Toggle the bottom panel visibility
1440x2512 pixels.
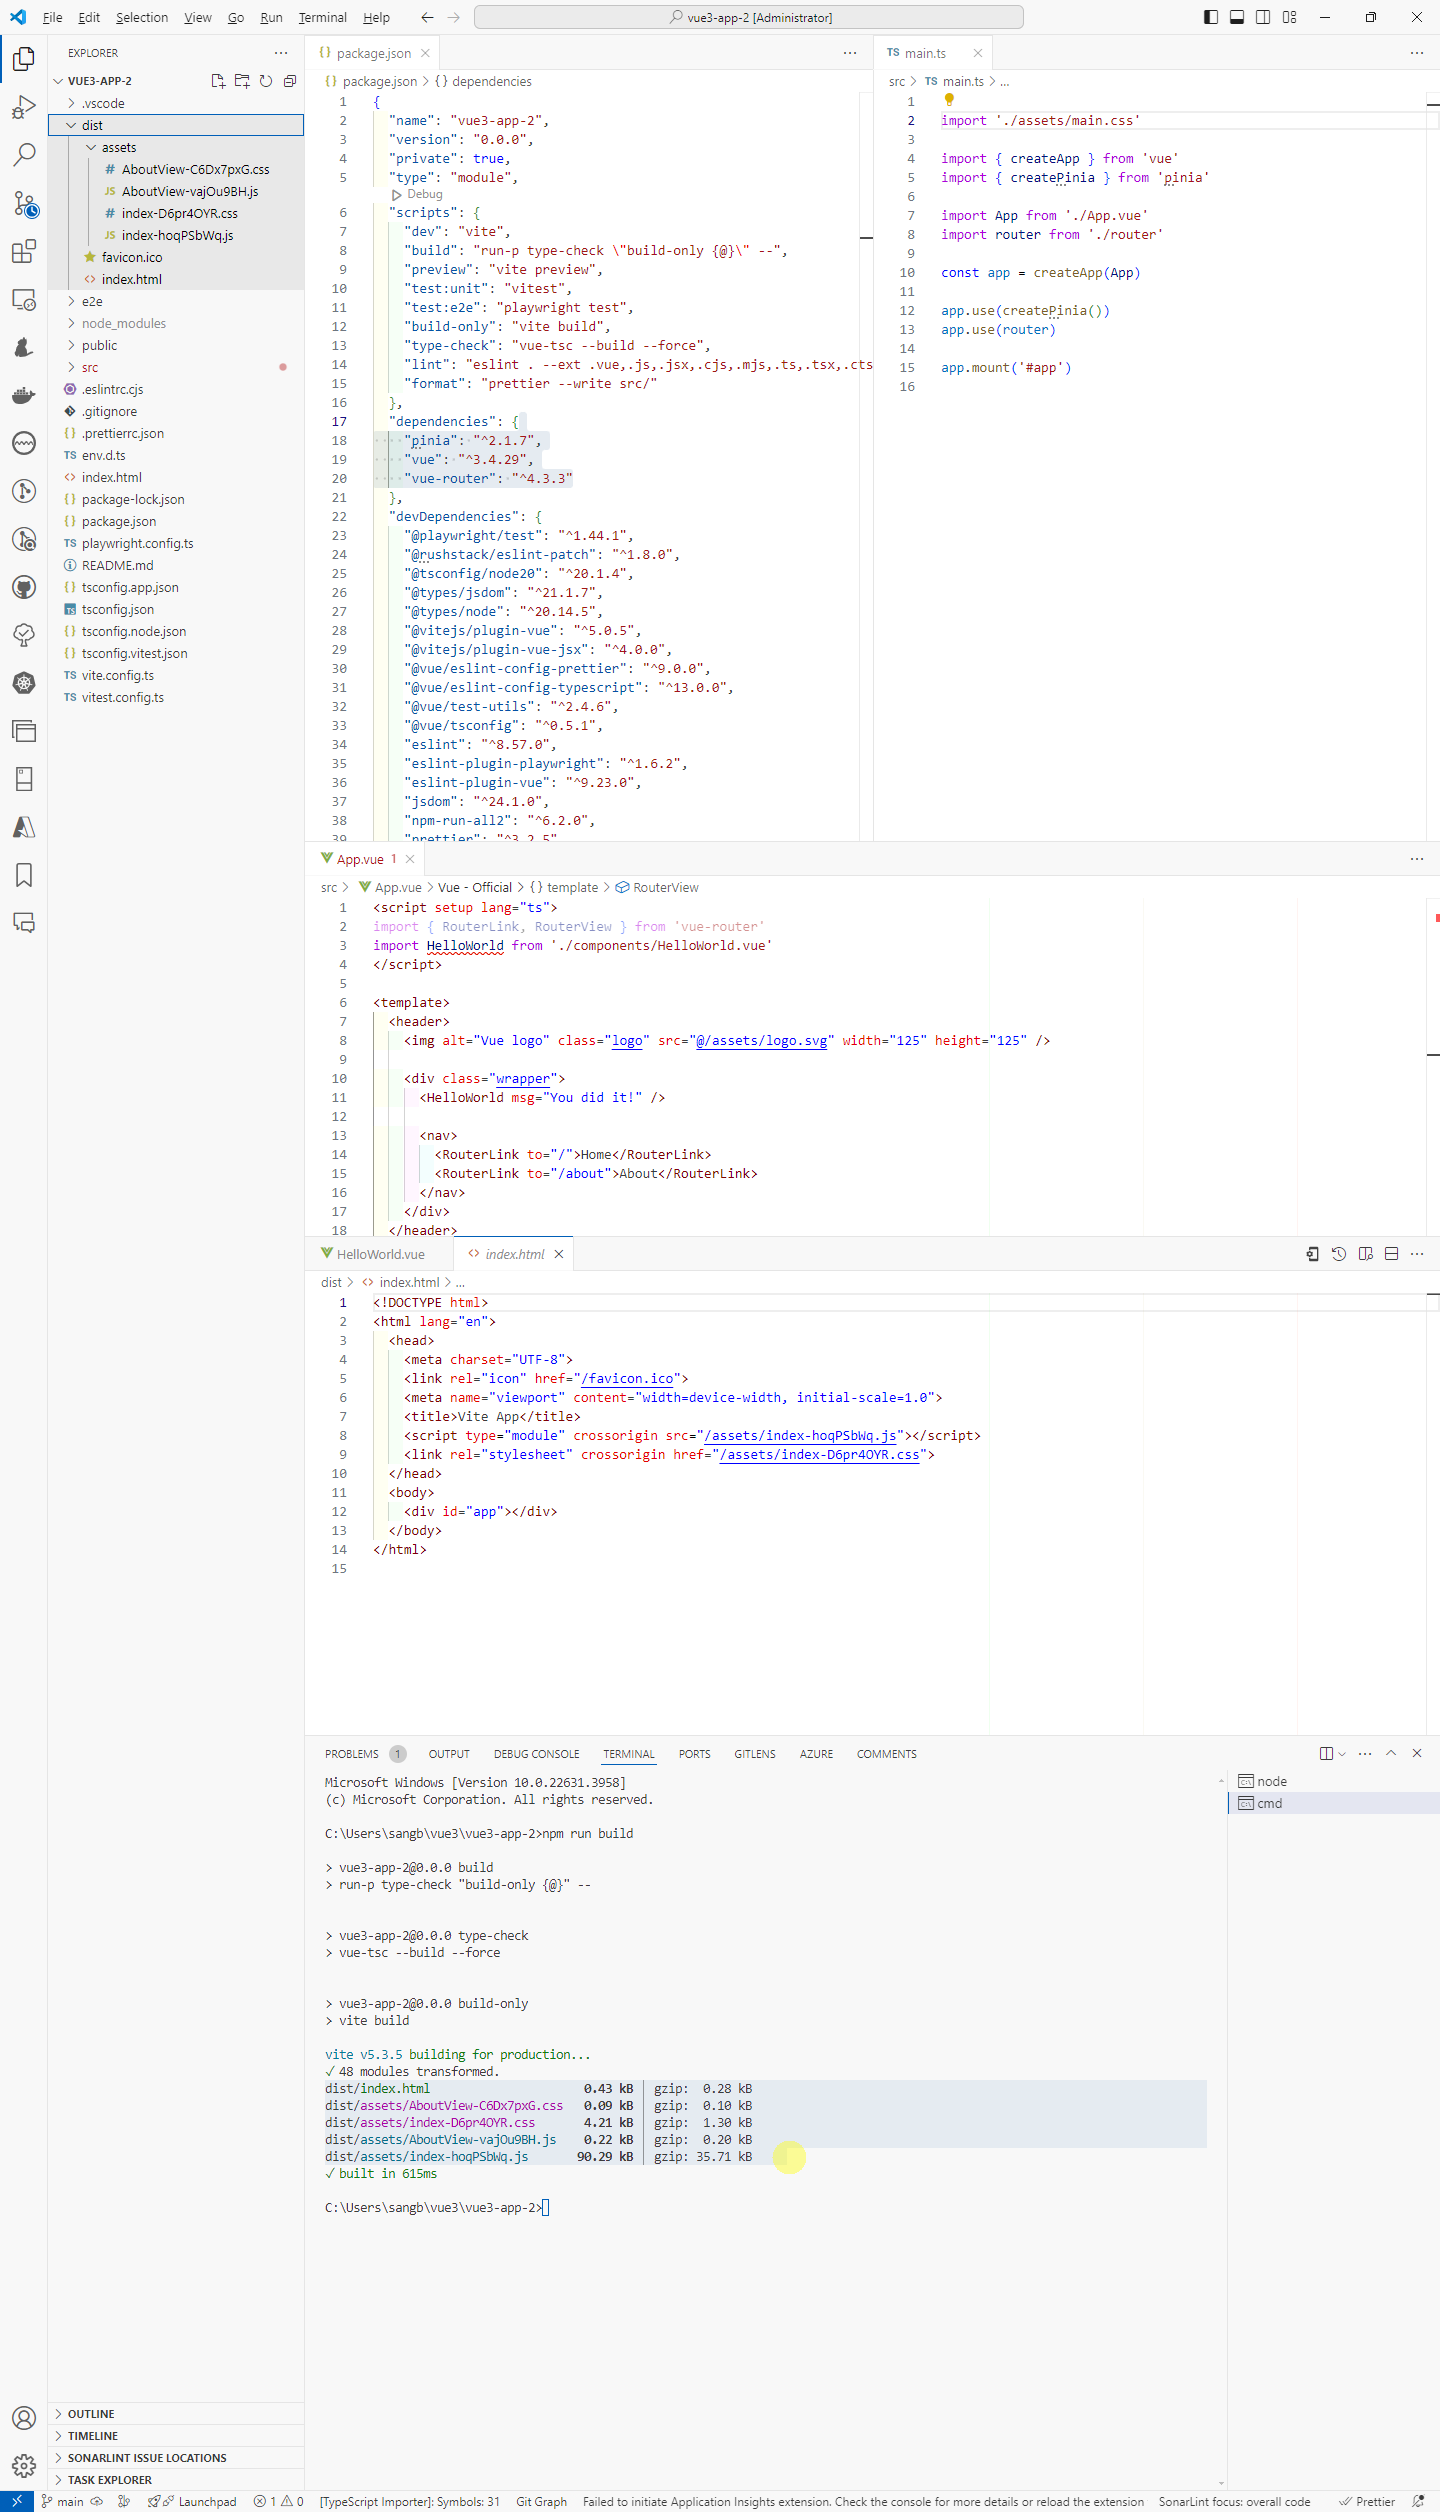pyautogui.click(x=1237, y=17)
